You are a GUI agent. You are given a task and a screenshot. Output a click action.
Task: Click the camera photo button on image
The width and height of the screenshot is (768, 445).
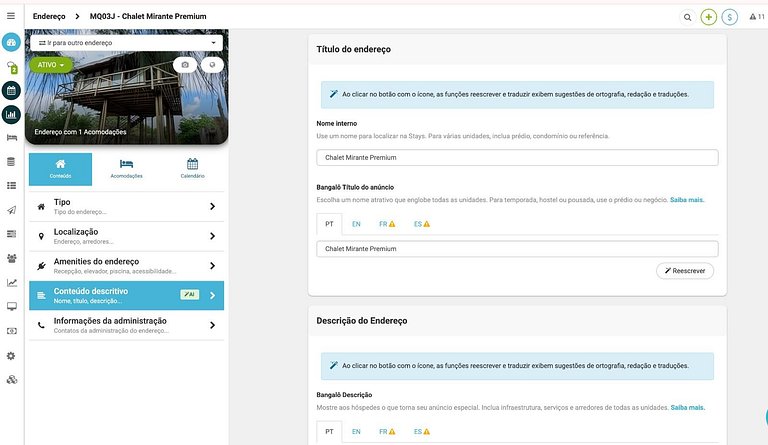(x=185, y=65)
